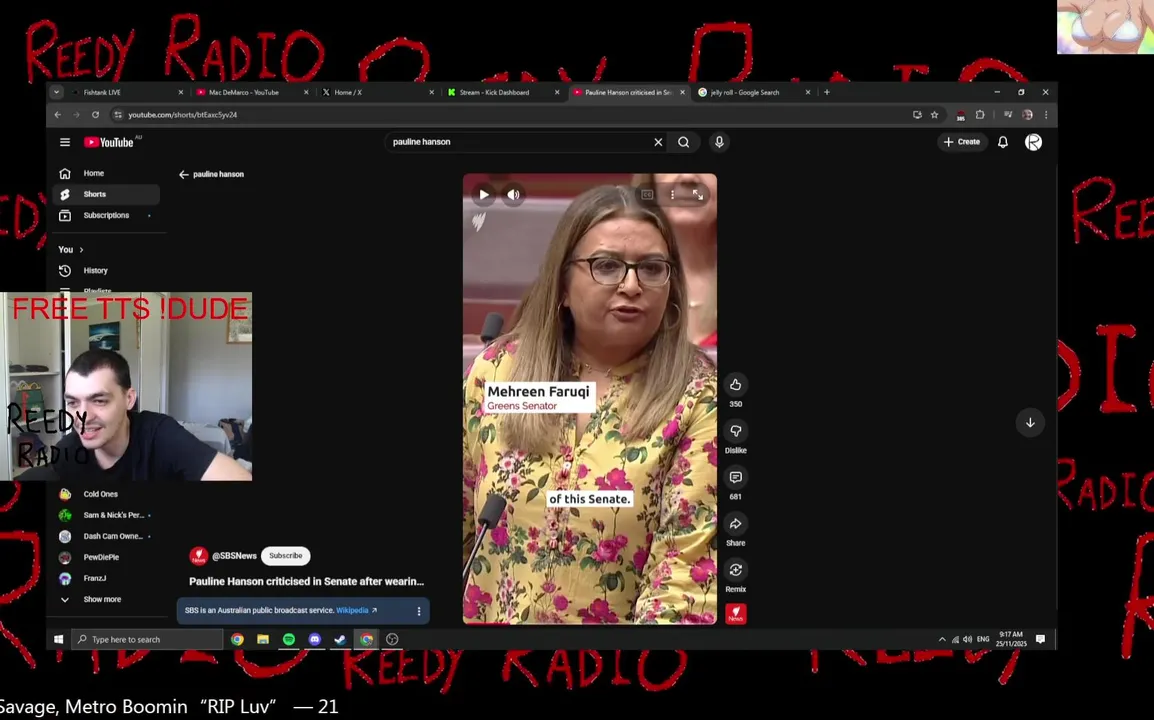Enter fullscreen on the Short player
Viewport: 1154px width, 720px height.
pos(698,194)
